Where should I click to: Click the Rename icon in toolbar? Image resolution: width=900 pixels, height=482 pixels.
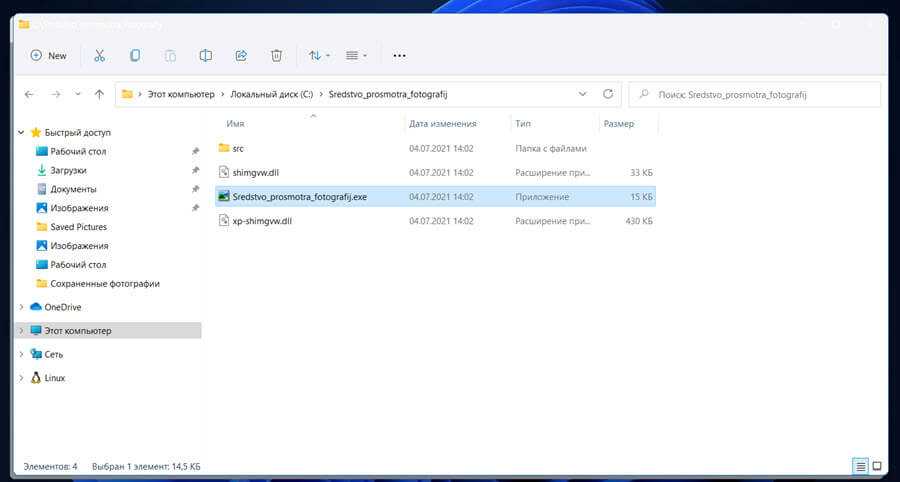click(x=206, y=56)
